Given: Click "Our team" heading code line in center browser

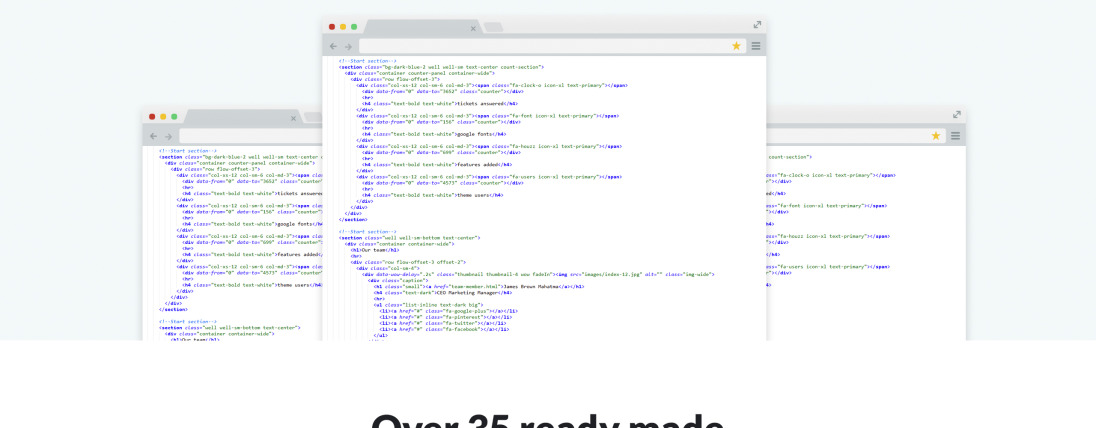Looking at the screenshot, I should click(x=362, y=250).
